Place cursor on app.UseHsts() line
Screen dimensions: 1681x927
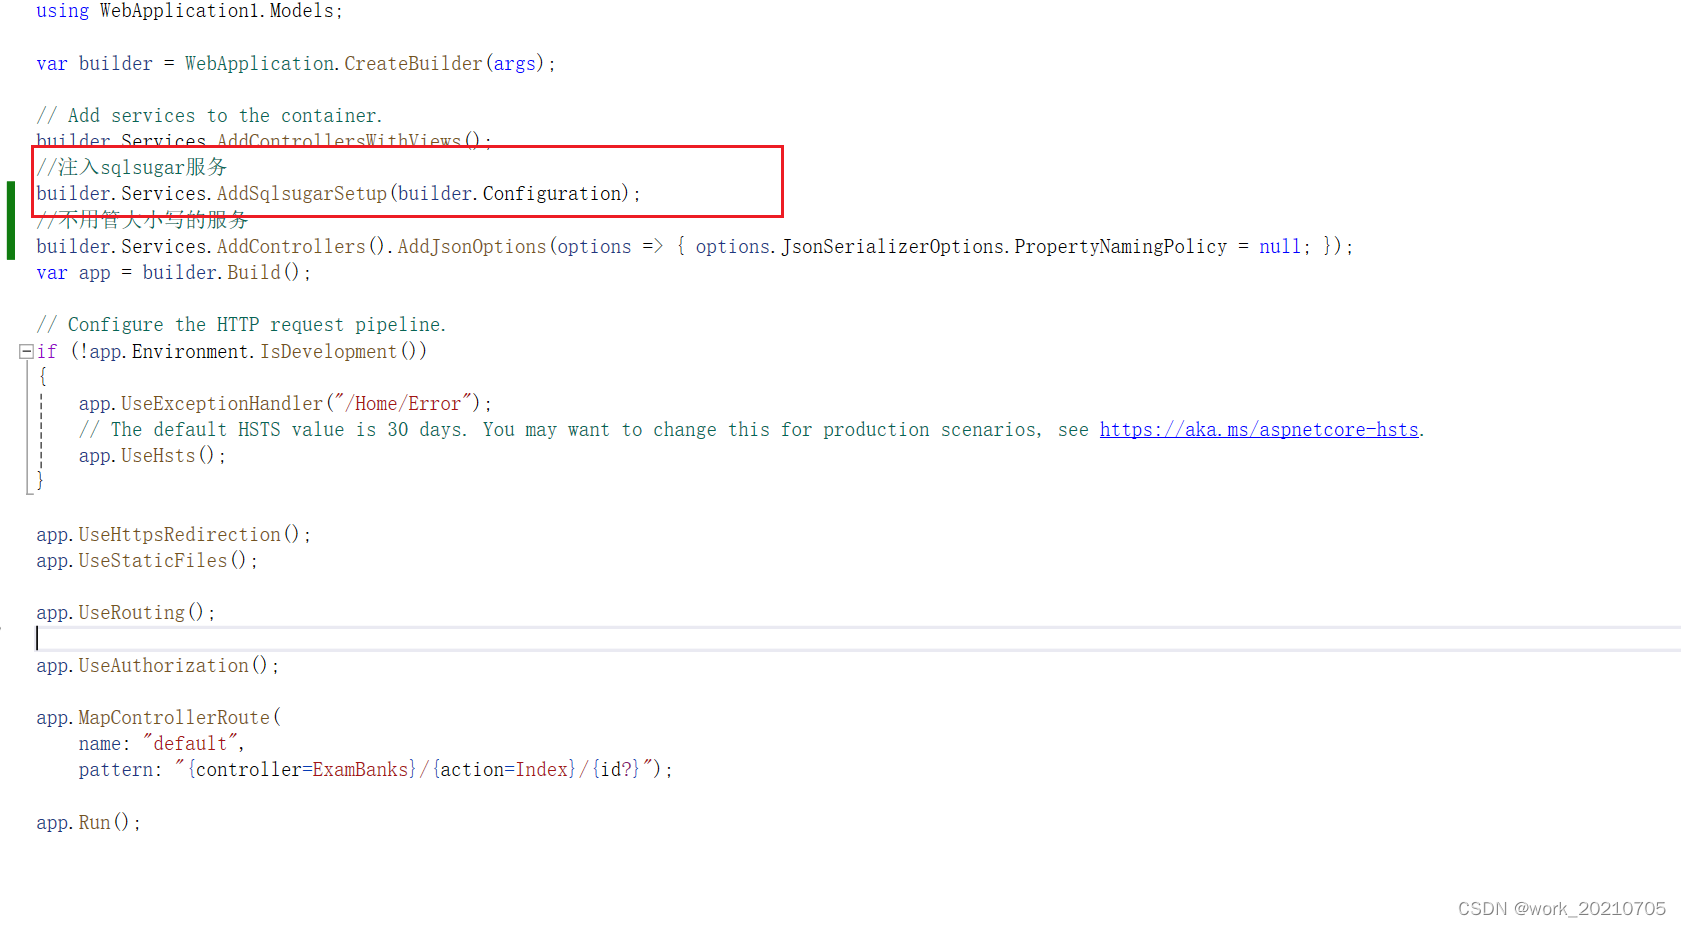pyautogui.click(x=151, y=455)
